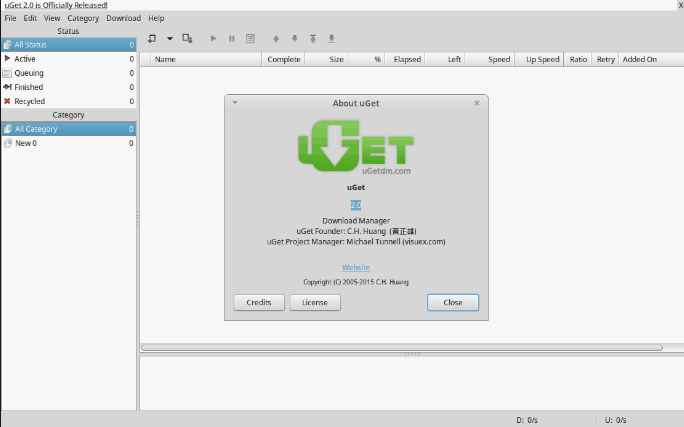Sort by the Retry column header

(605, 59)
